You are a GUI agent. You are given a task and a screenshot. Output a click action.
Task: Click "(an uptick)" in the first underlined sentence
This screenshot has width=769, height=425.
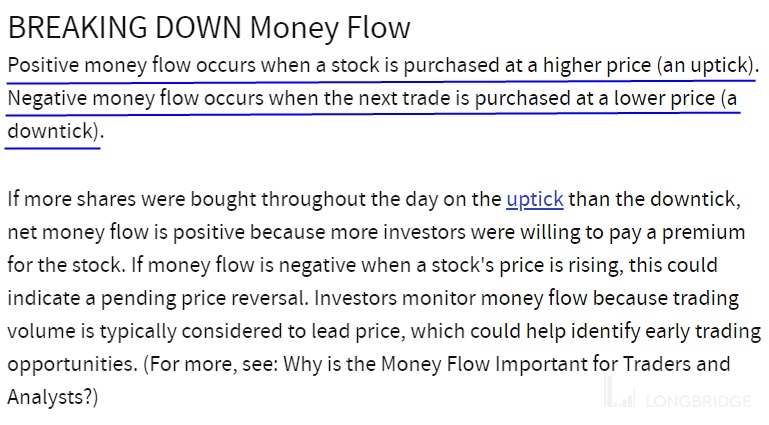(x=707, y=65)
